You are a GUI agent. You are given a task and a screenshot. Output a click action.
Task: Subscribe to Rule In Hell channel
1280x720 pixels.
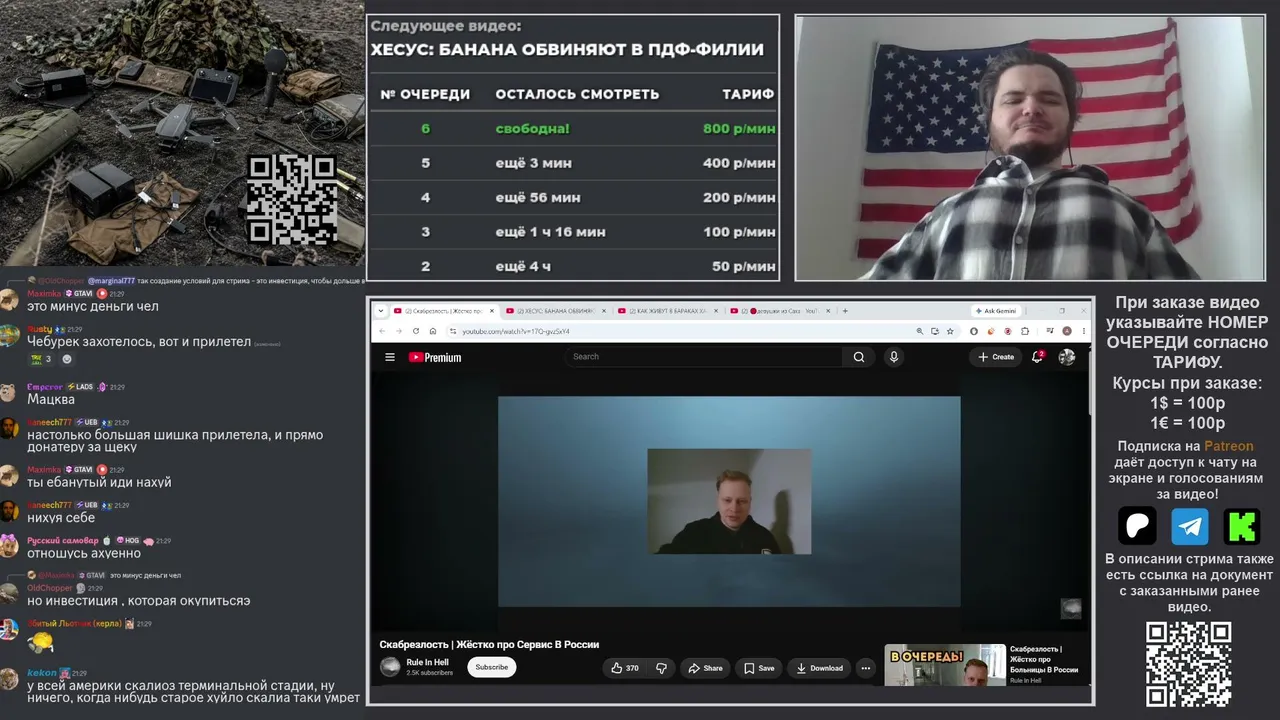coord(491,667)
